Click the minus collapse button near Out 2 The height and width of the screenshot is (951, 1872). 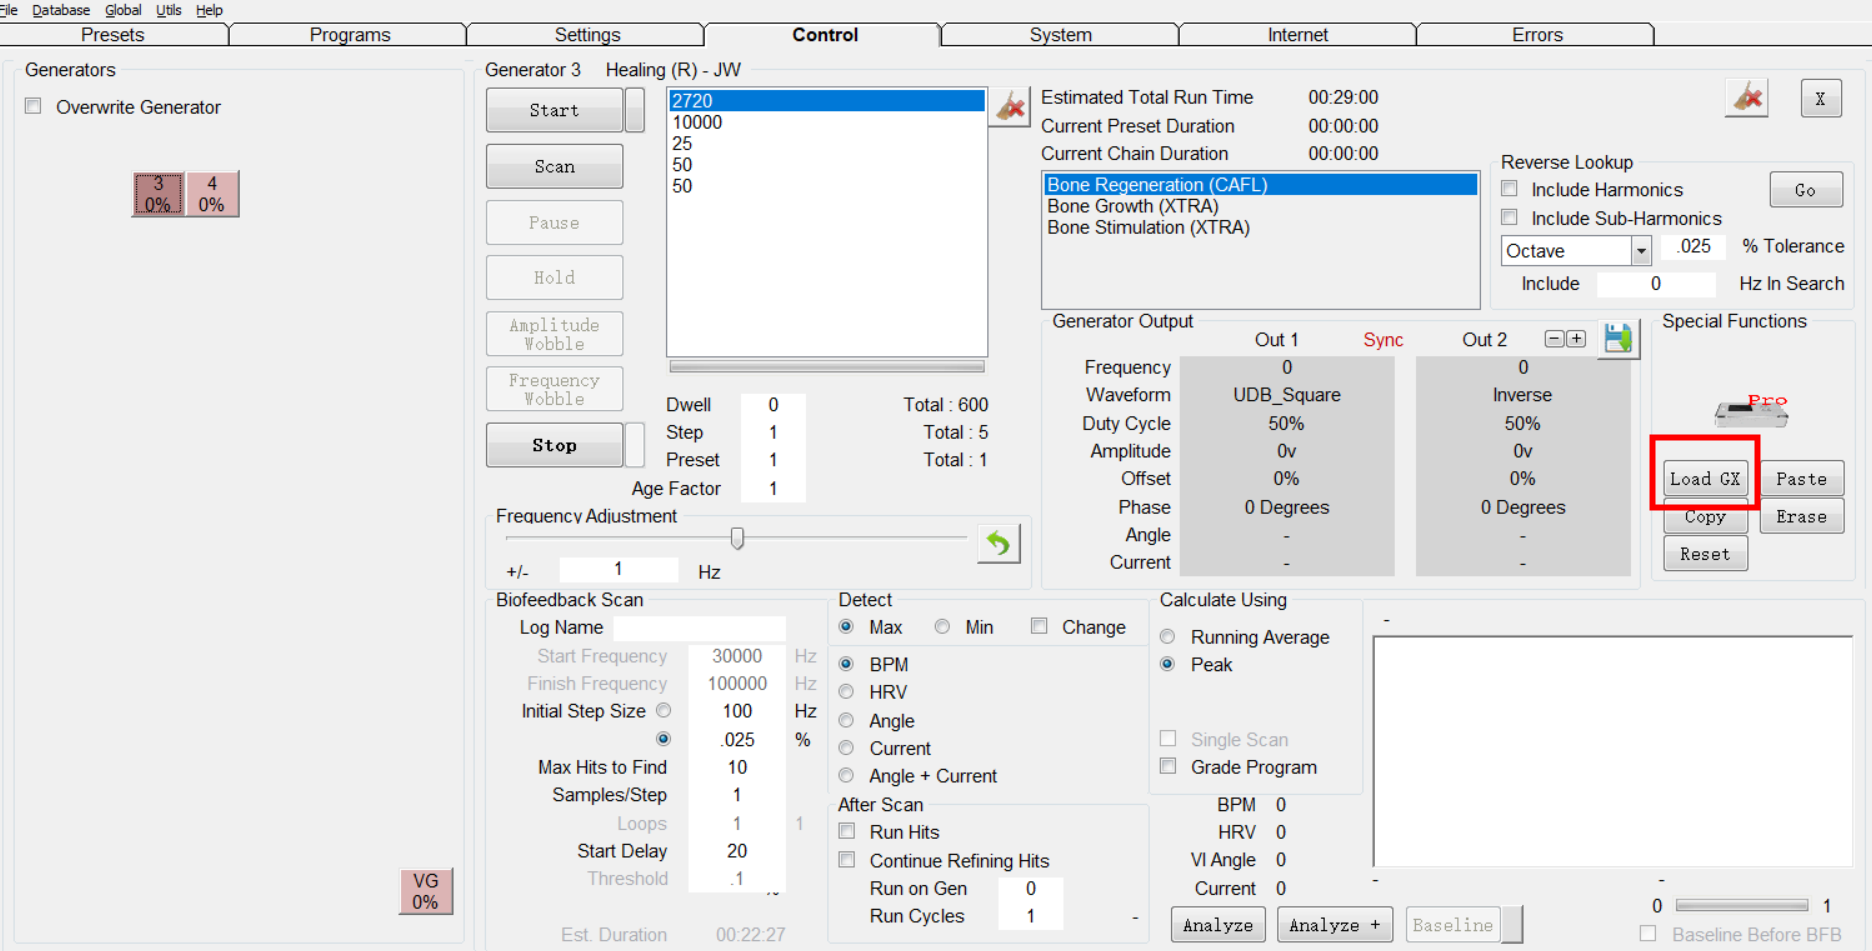pyautogui.click(x=1554, y=339)
